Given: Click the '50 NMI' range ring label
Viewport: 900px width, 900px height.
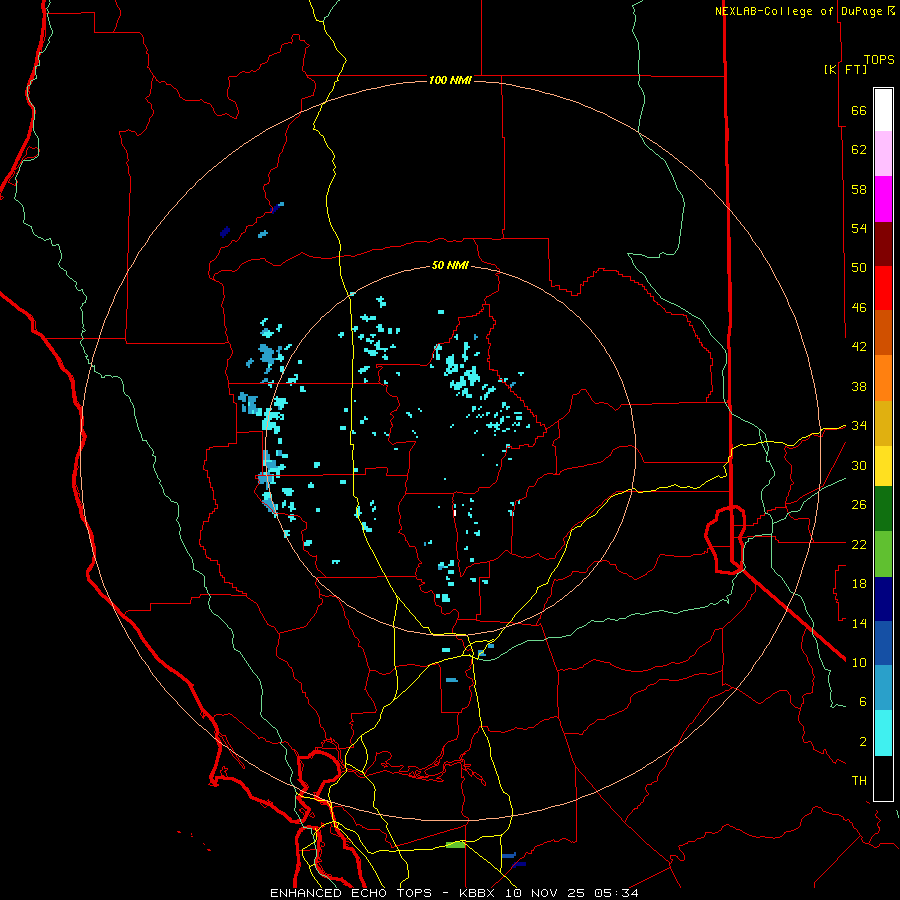Looking at the screenshot, I should point(450,266).
